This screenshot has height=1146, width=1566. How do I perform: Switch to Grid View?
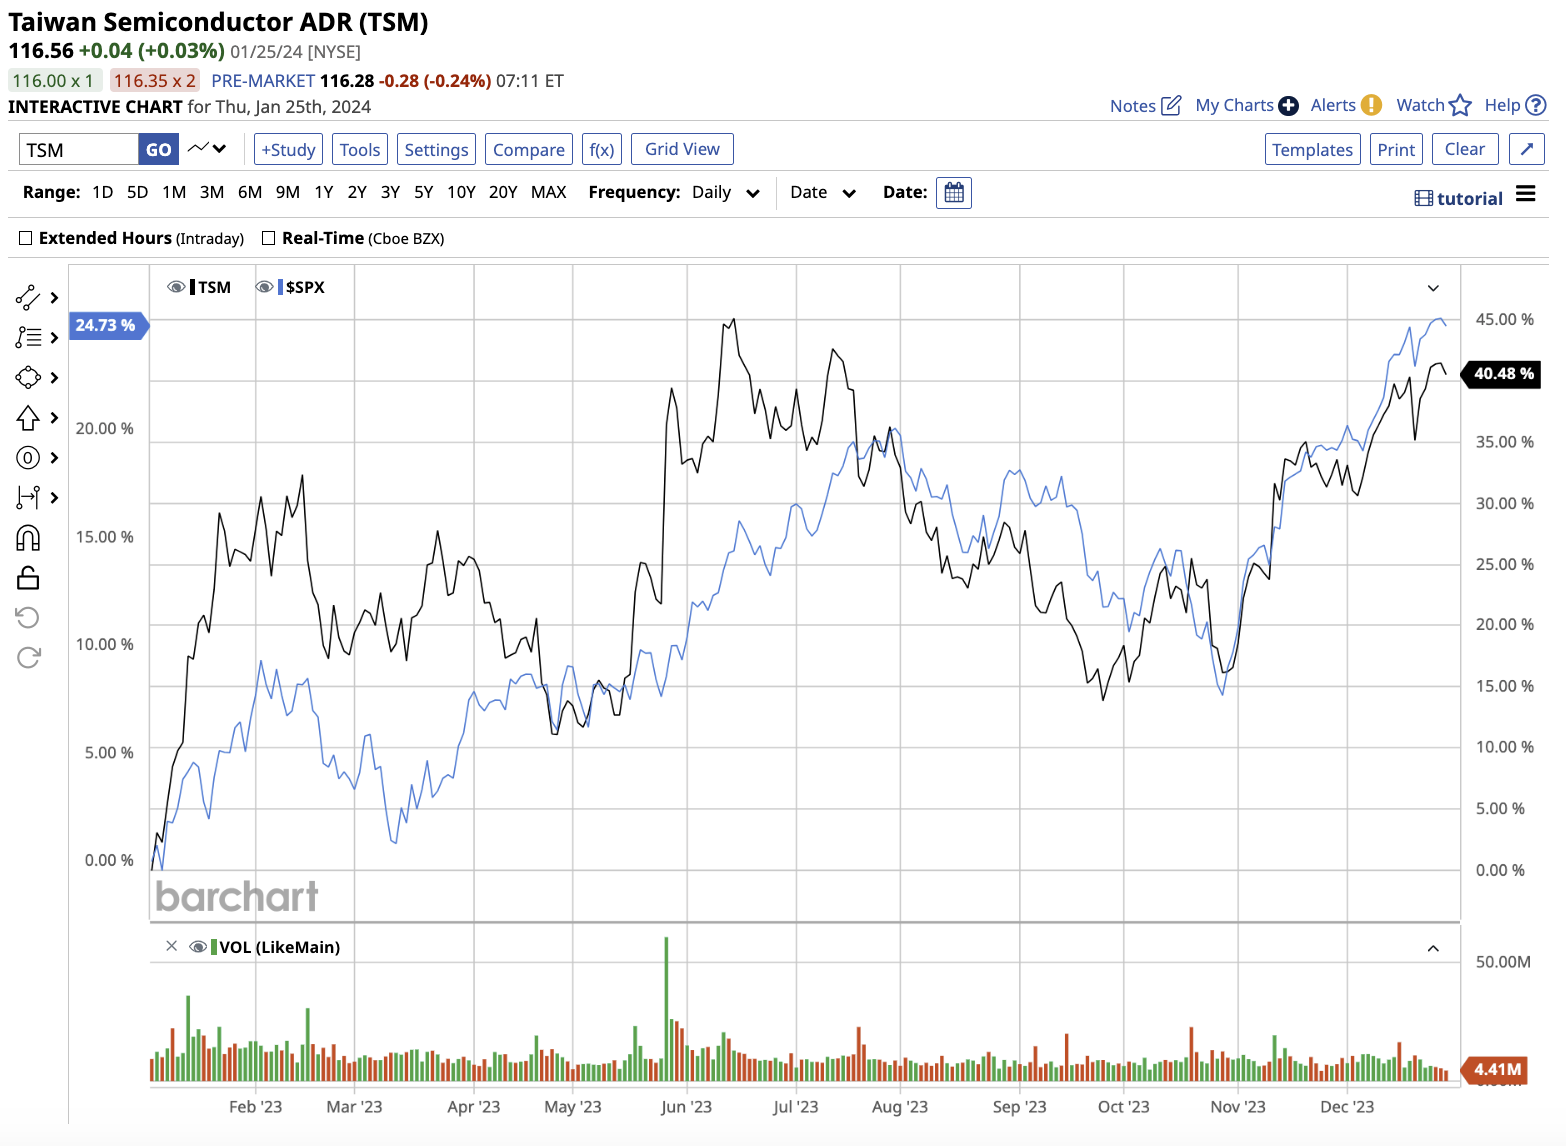pyautogui.click(x=682, y=149)
